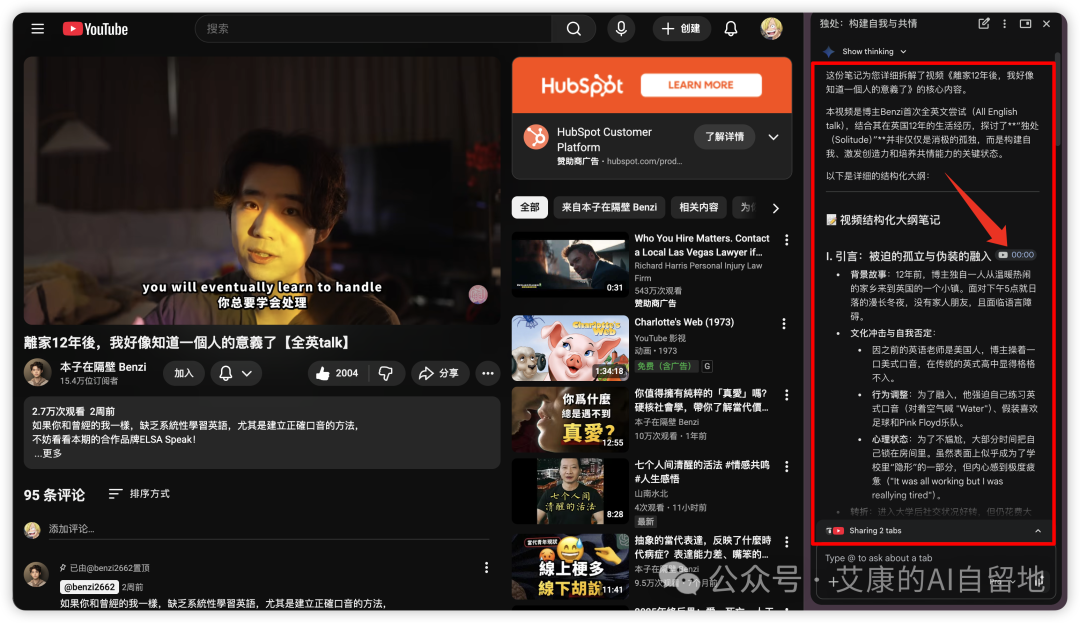Open the 線上梗多線下胡說 thumbnail
This screenshot has height=623, width=1080.
(x=570, y=567)
